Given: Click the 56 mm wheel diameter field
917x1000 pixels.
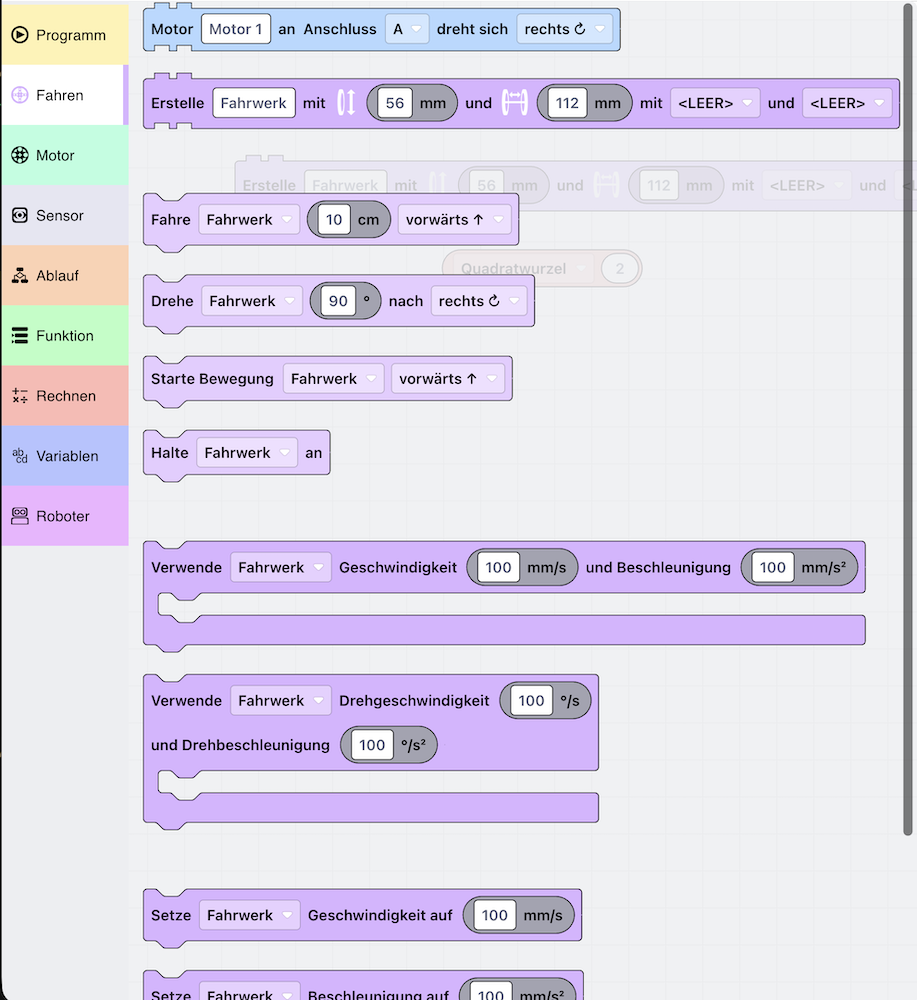Looking at the screenshot, I should 395,103.
